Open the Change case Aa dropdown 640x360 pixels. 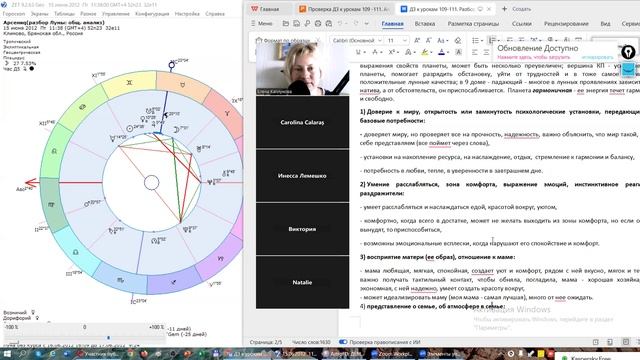442,40
